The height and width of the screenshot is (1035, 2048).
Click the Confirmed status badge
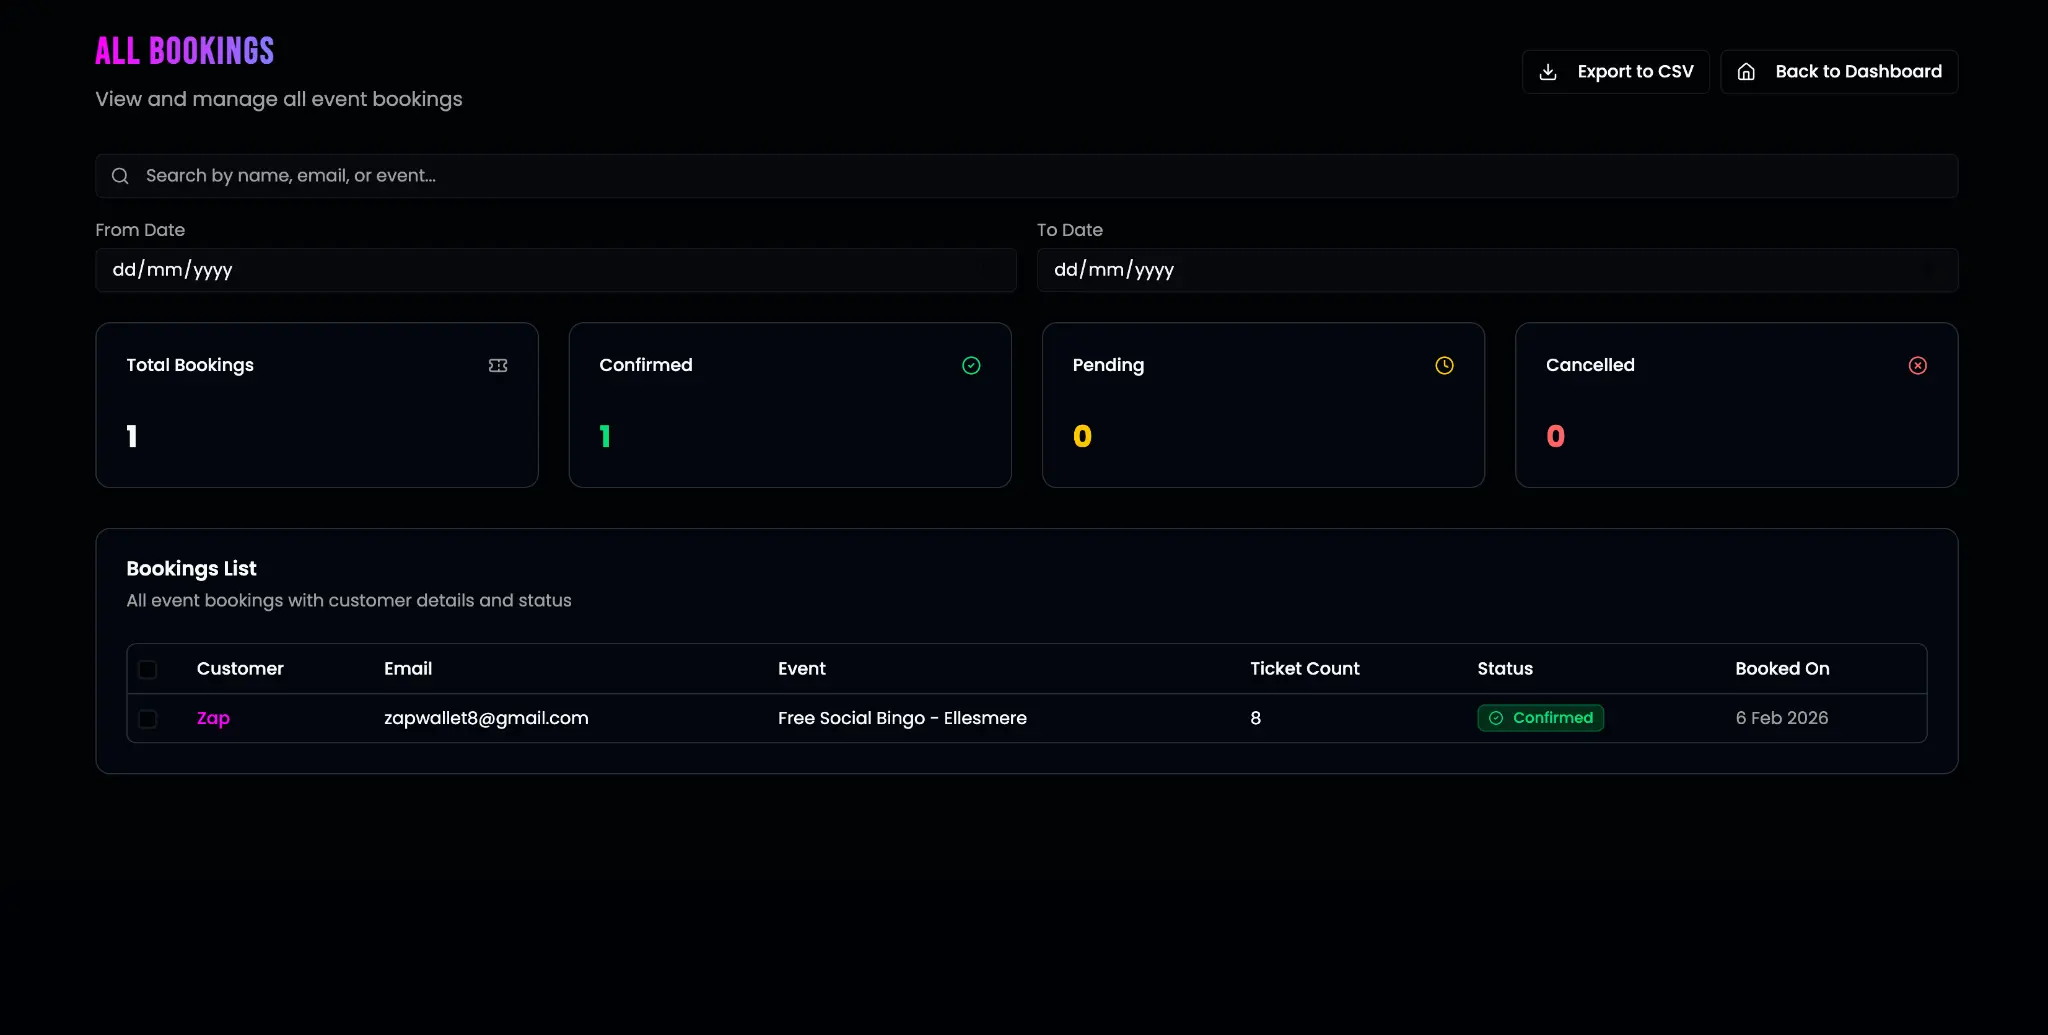1540,718
